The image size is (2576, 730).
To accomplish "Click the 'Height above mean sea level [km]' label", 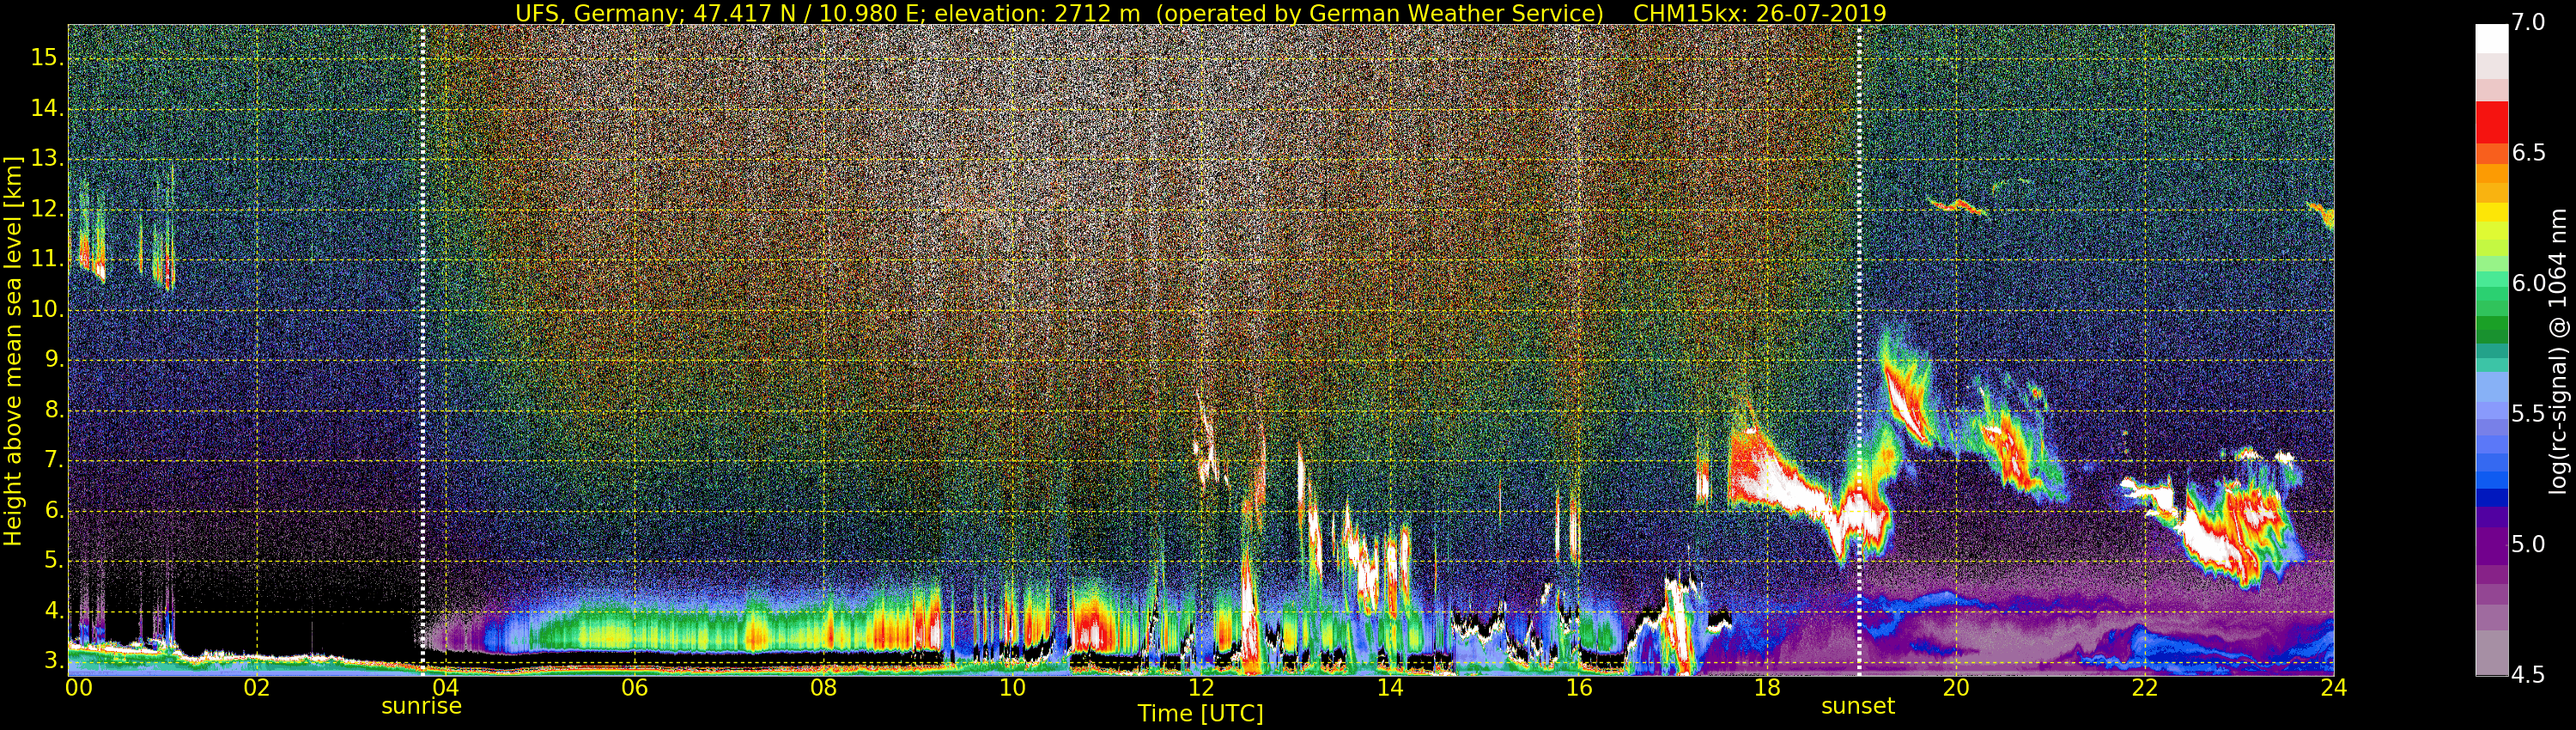I will [x=13, y=351].
